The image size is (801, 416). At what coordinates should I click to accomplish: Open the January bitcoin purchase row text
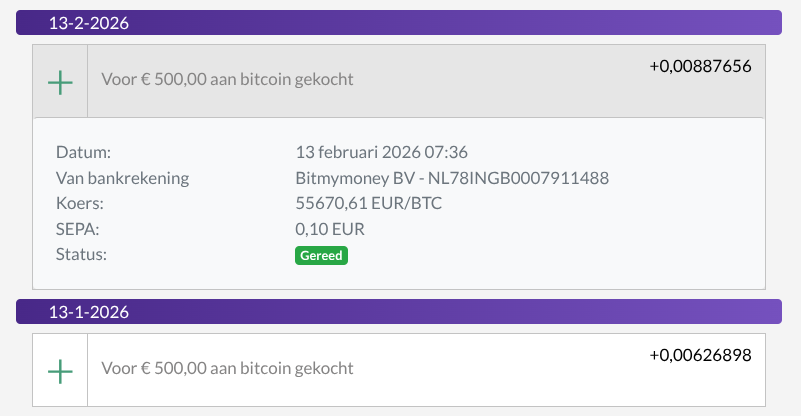click(x=227, y=368)
